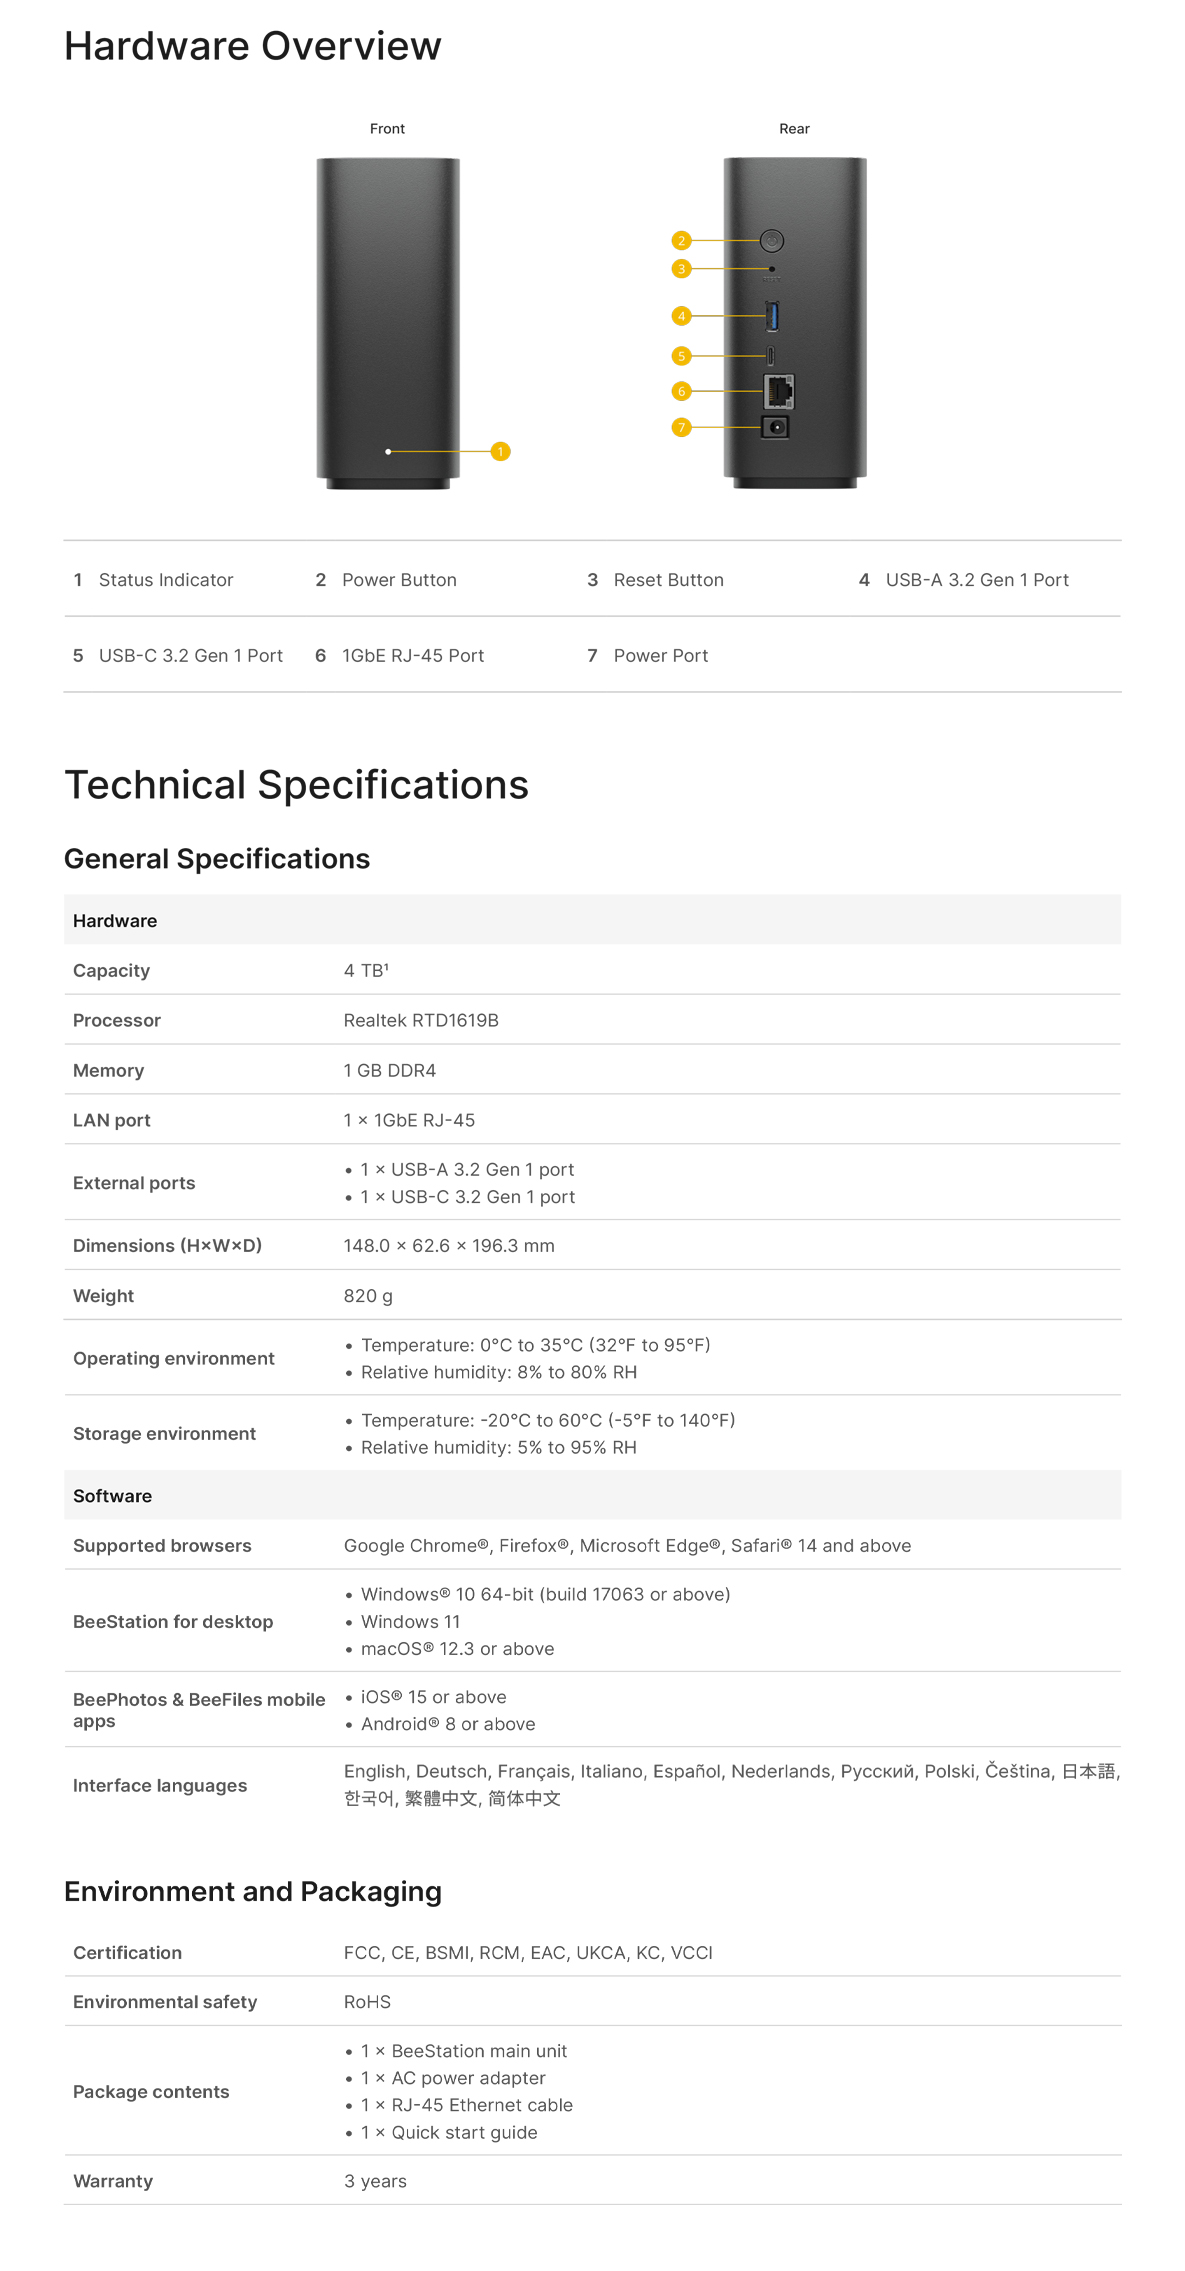Click the front view device image

click(388, 323)
